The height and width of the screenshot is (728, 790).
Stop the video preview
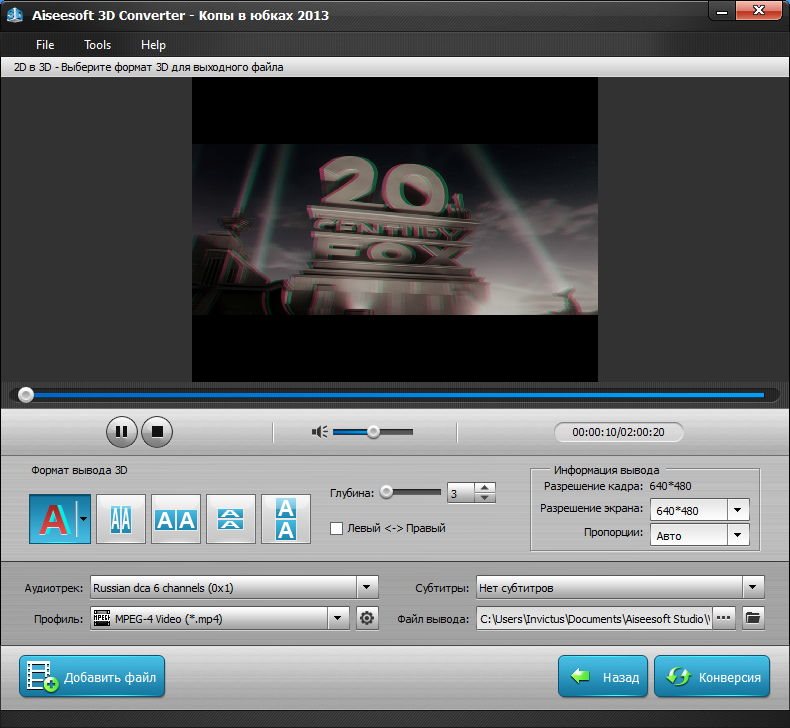157,432
